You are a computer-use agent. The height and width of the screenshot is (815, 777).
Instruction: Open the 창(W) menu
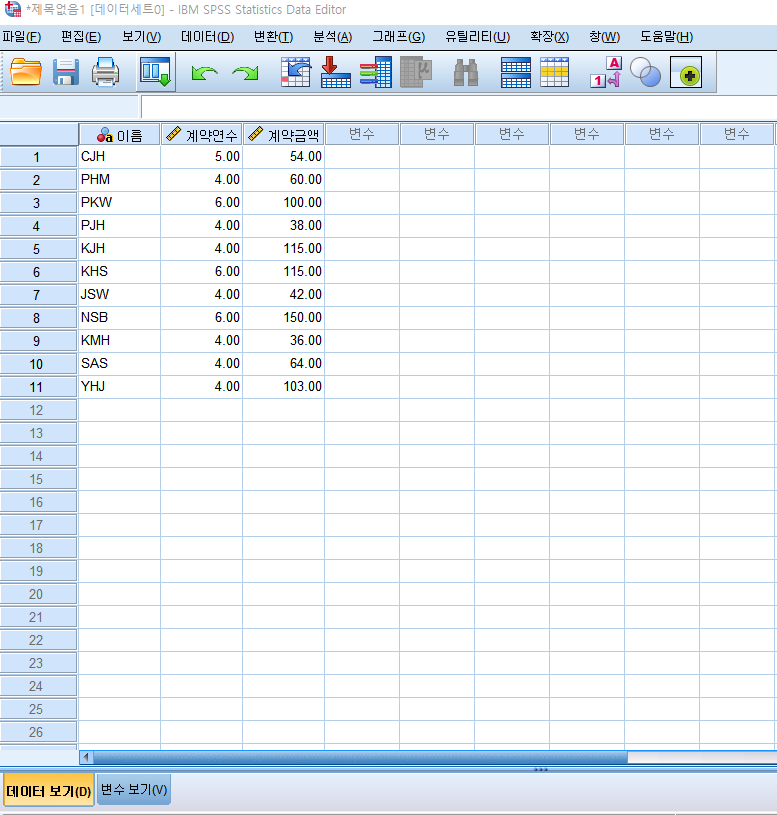pos(604,37)
